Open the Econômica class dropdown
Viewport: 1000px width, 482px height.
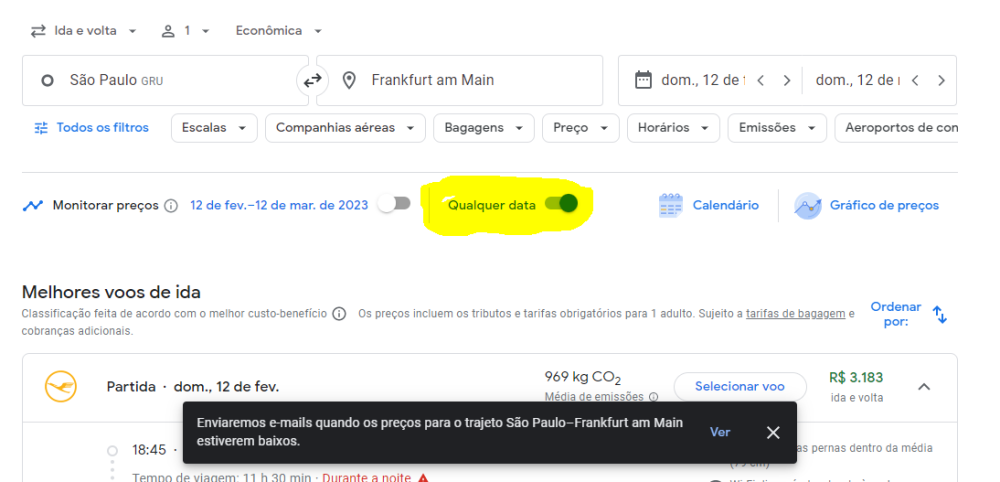click(x=278, y=31)
